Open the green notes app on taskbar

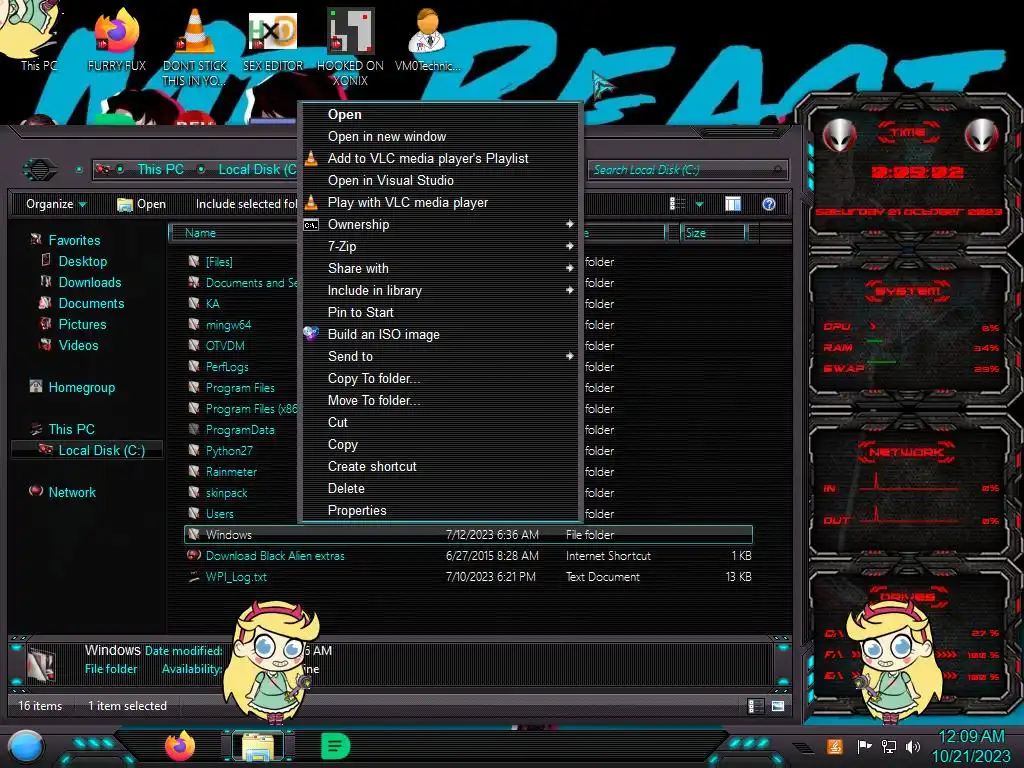(335, 746)
